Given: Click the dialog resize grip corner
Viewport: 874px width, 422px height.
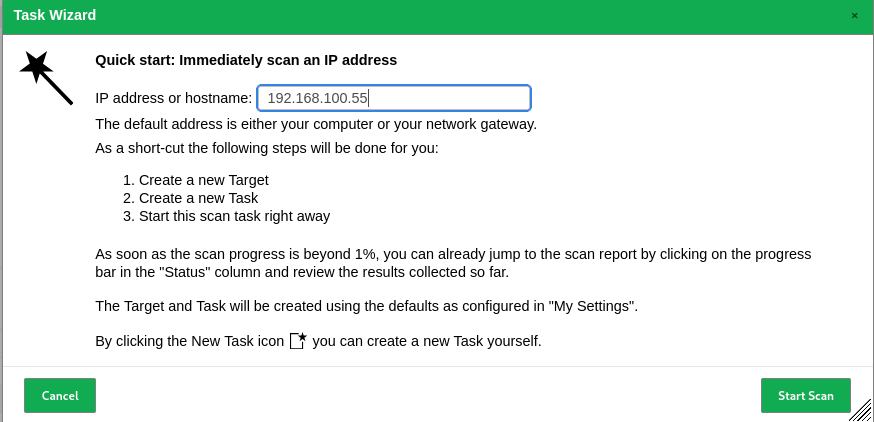Looking at the screenshot, I should coord(862,410).
